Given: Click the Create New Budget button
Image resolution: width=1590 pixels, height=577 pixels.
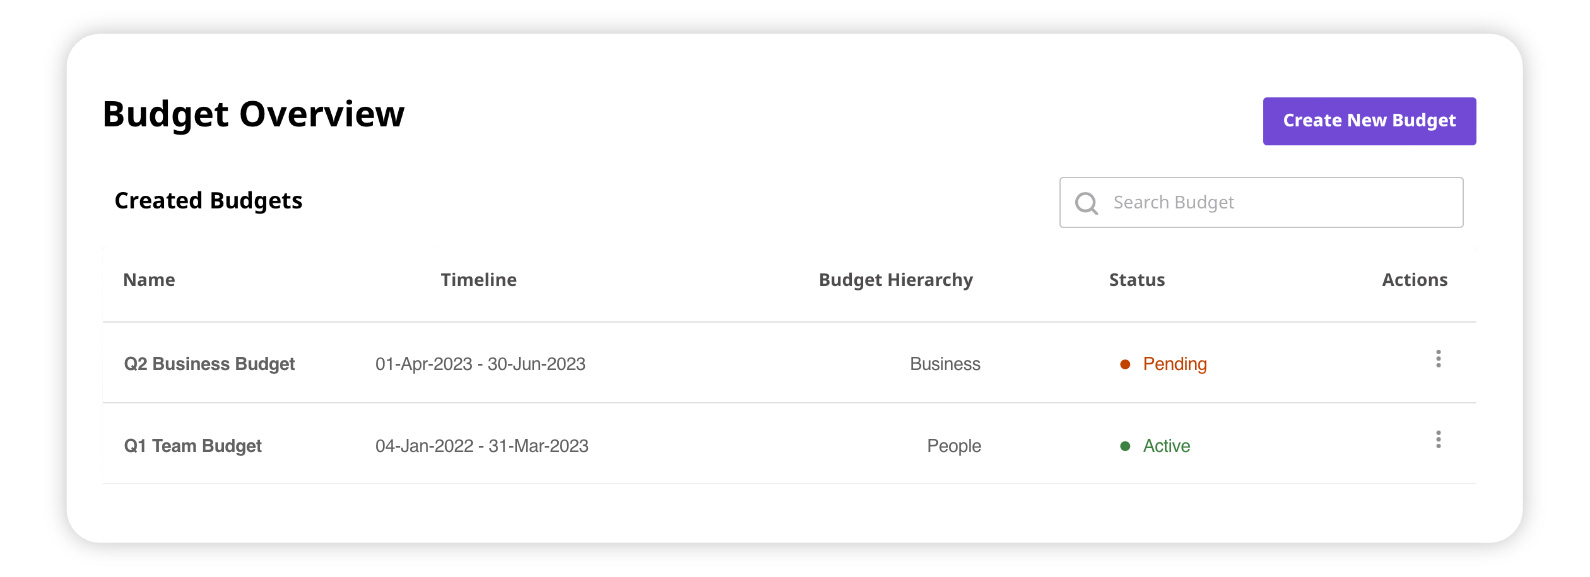Looking at the screenshot, I should point(1369,120).
